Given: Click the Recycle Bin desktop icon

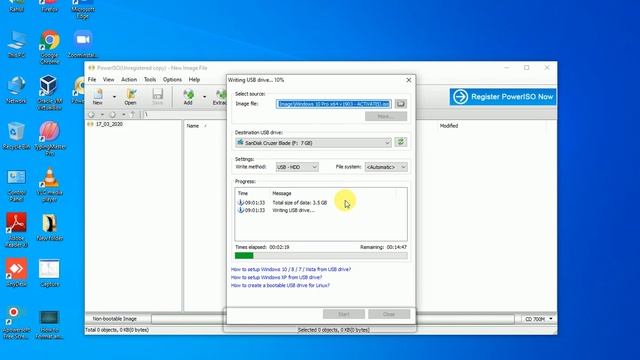Looking at the screenshot, I should pos(16,136).
